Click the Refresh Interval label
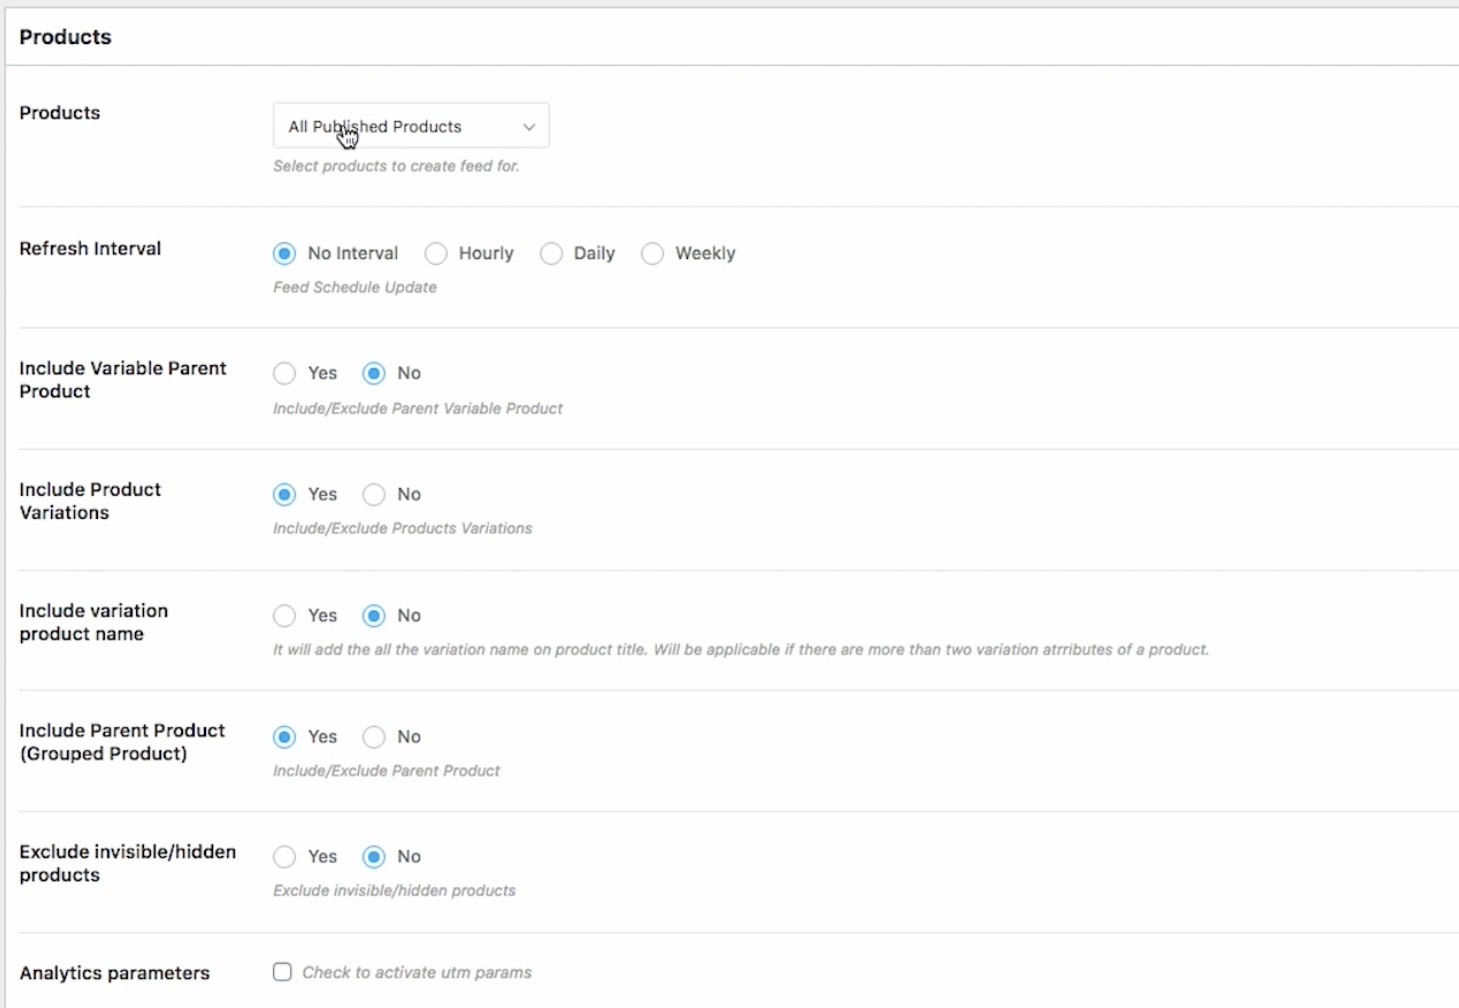 pos(90,248)
